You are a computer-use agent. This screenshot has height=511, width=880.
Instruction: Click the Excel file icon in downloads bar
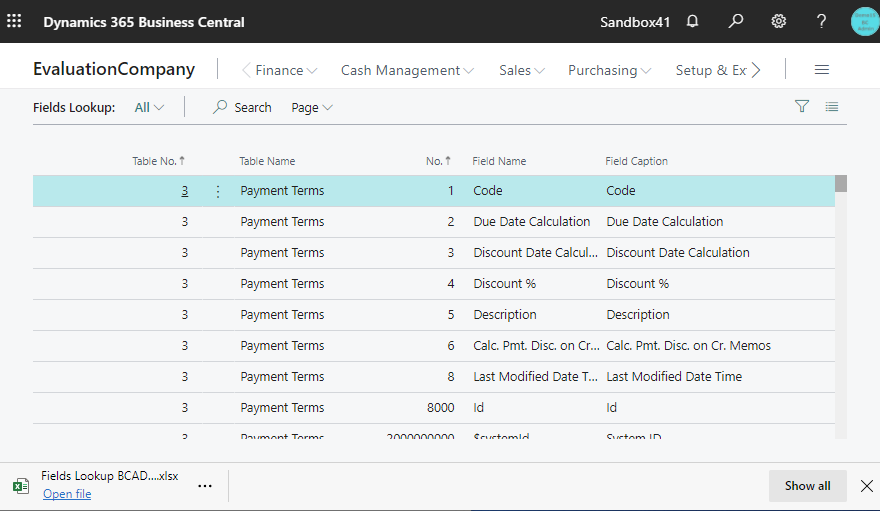[x=21, y=486]
